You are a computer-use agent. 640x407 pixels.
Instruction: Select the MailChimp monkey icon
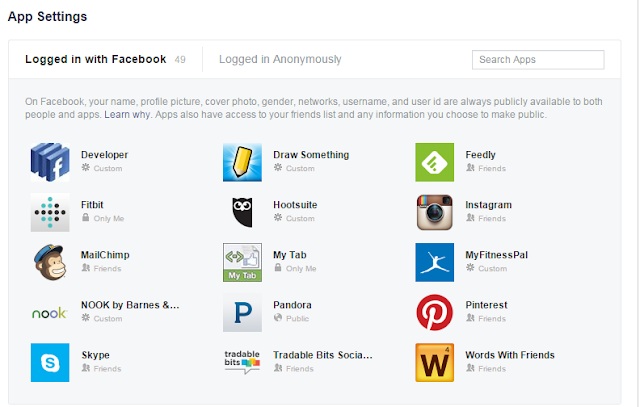coord(49,261)
